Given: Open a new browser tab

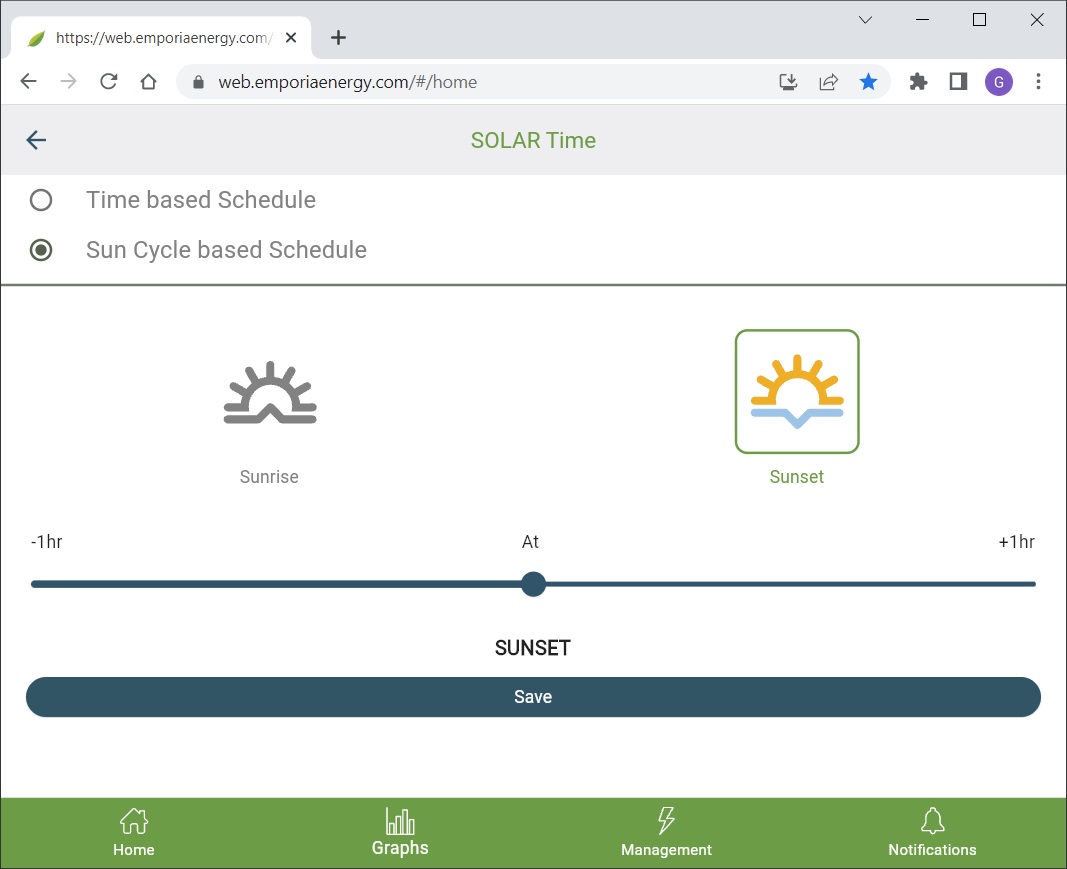Looking at the screenshot, I should pyautogui.click(x=338, y=38).
